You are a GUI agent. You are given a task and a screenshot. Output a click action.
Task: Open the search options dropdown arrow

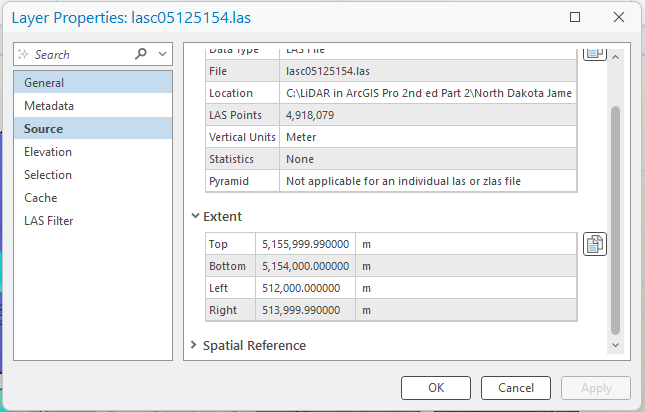162,54
